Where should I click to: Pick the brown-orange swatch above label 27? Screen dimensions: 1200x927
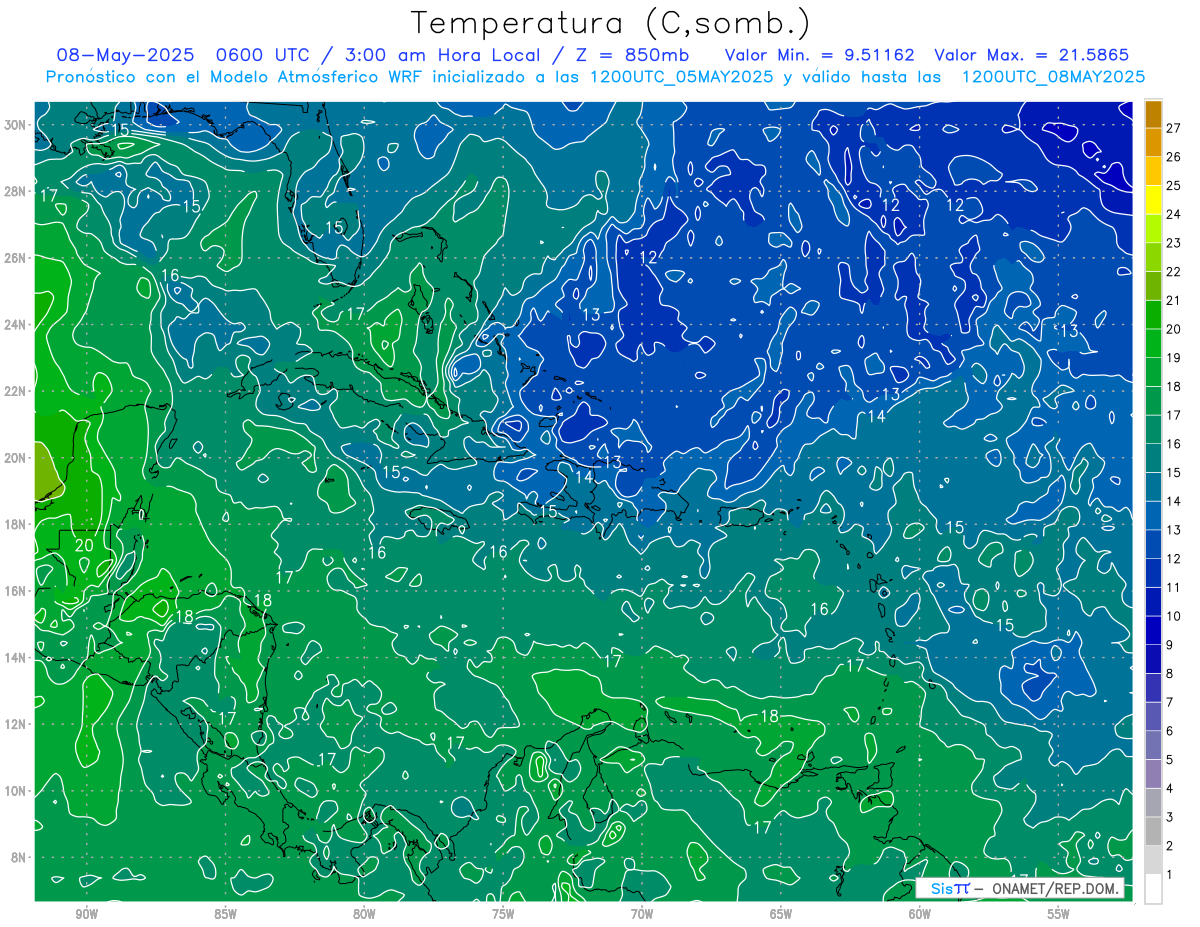coord(1153,114)
